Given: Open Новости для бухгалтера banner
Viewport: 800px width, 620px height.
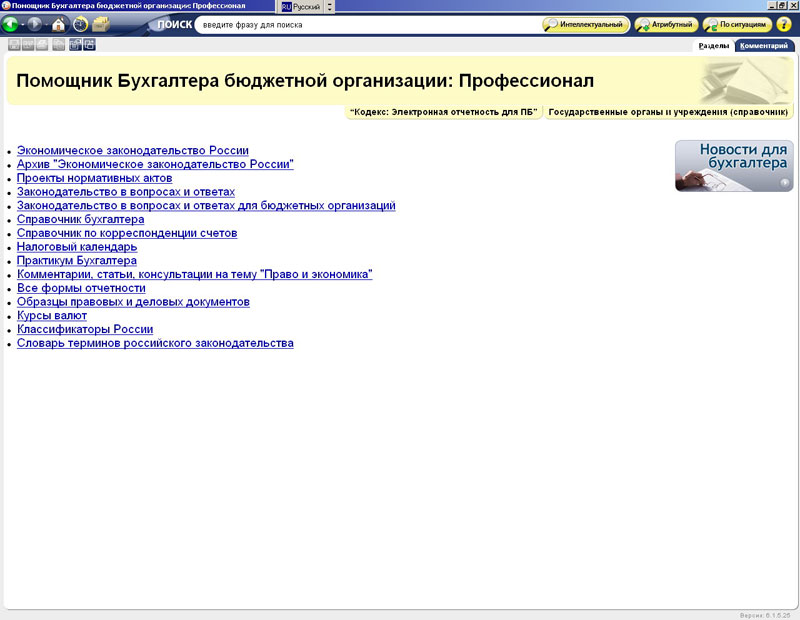Looking at the screenshot, I should click(x=734, y=165).
